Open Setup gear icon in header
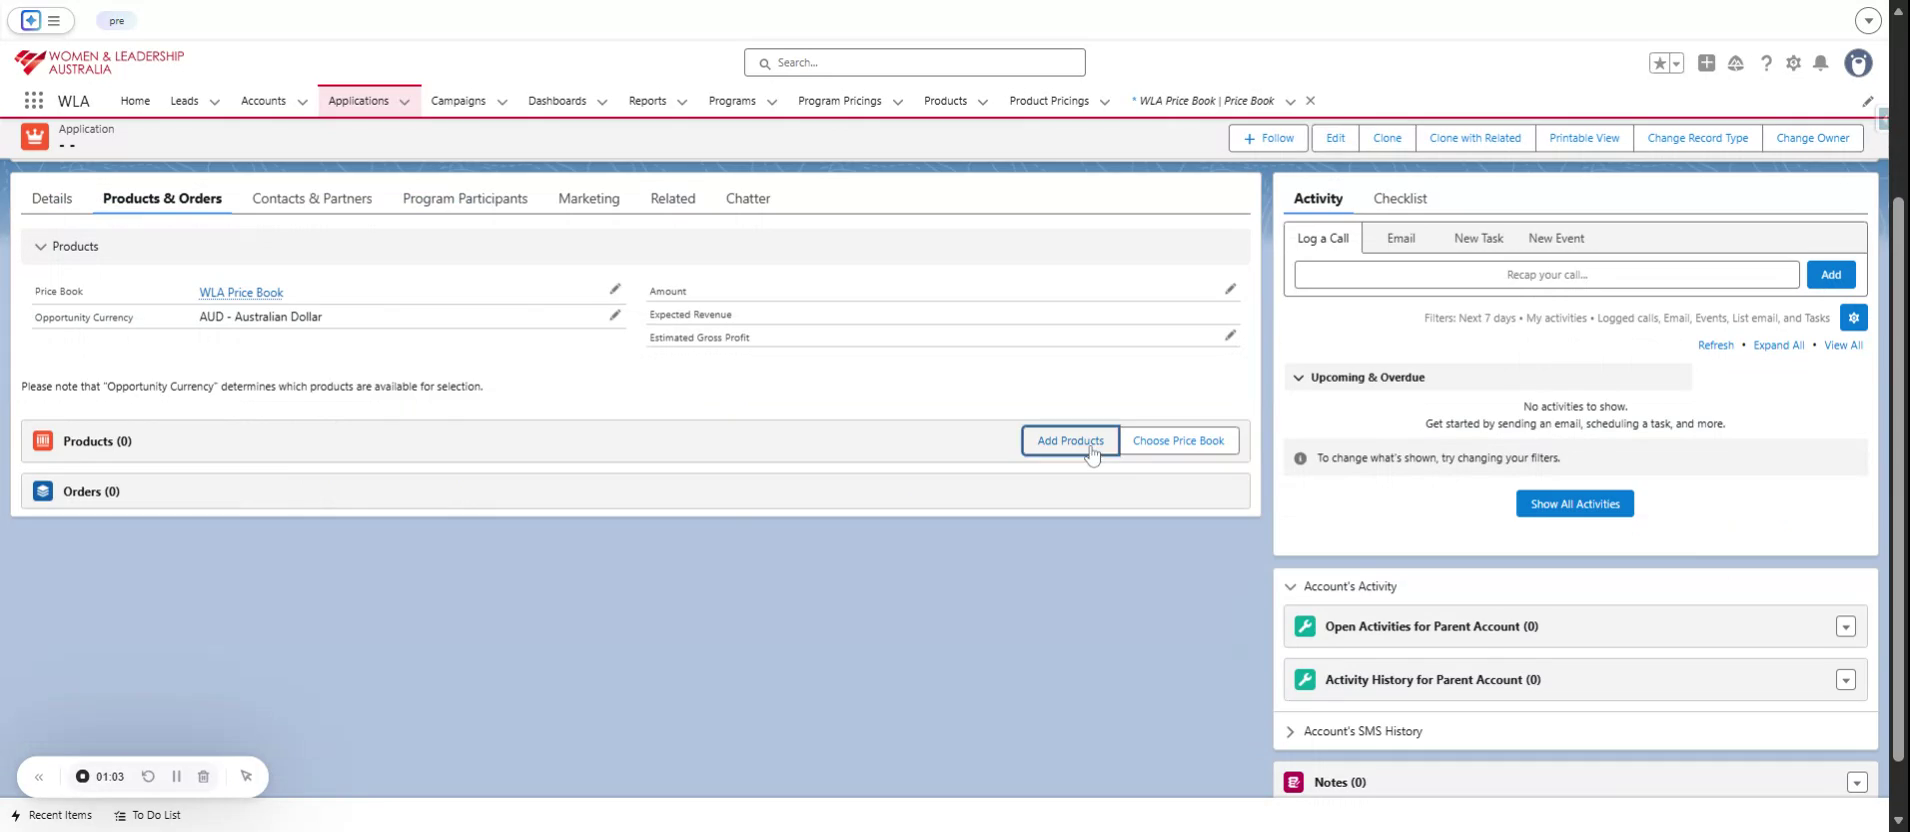Screen dimensions: 1910x832 [1794, 63]
